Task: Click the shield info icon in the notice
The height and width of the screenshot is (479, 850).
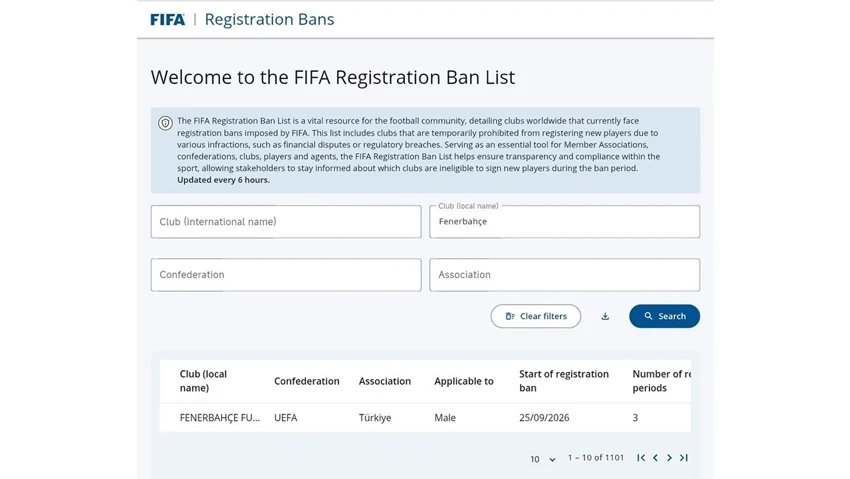Action: pyautogui.click(x=165, y=123)
